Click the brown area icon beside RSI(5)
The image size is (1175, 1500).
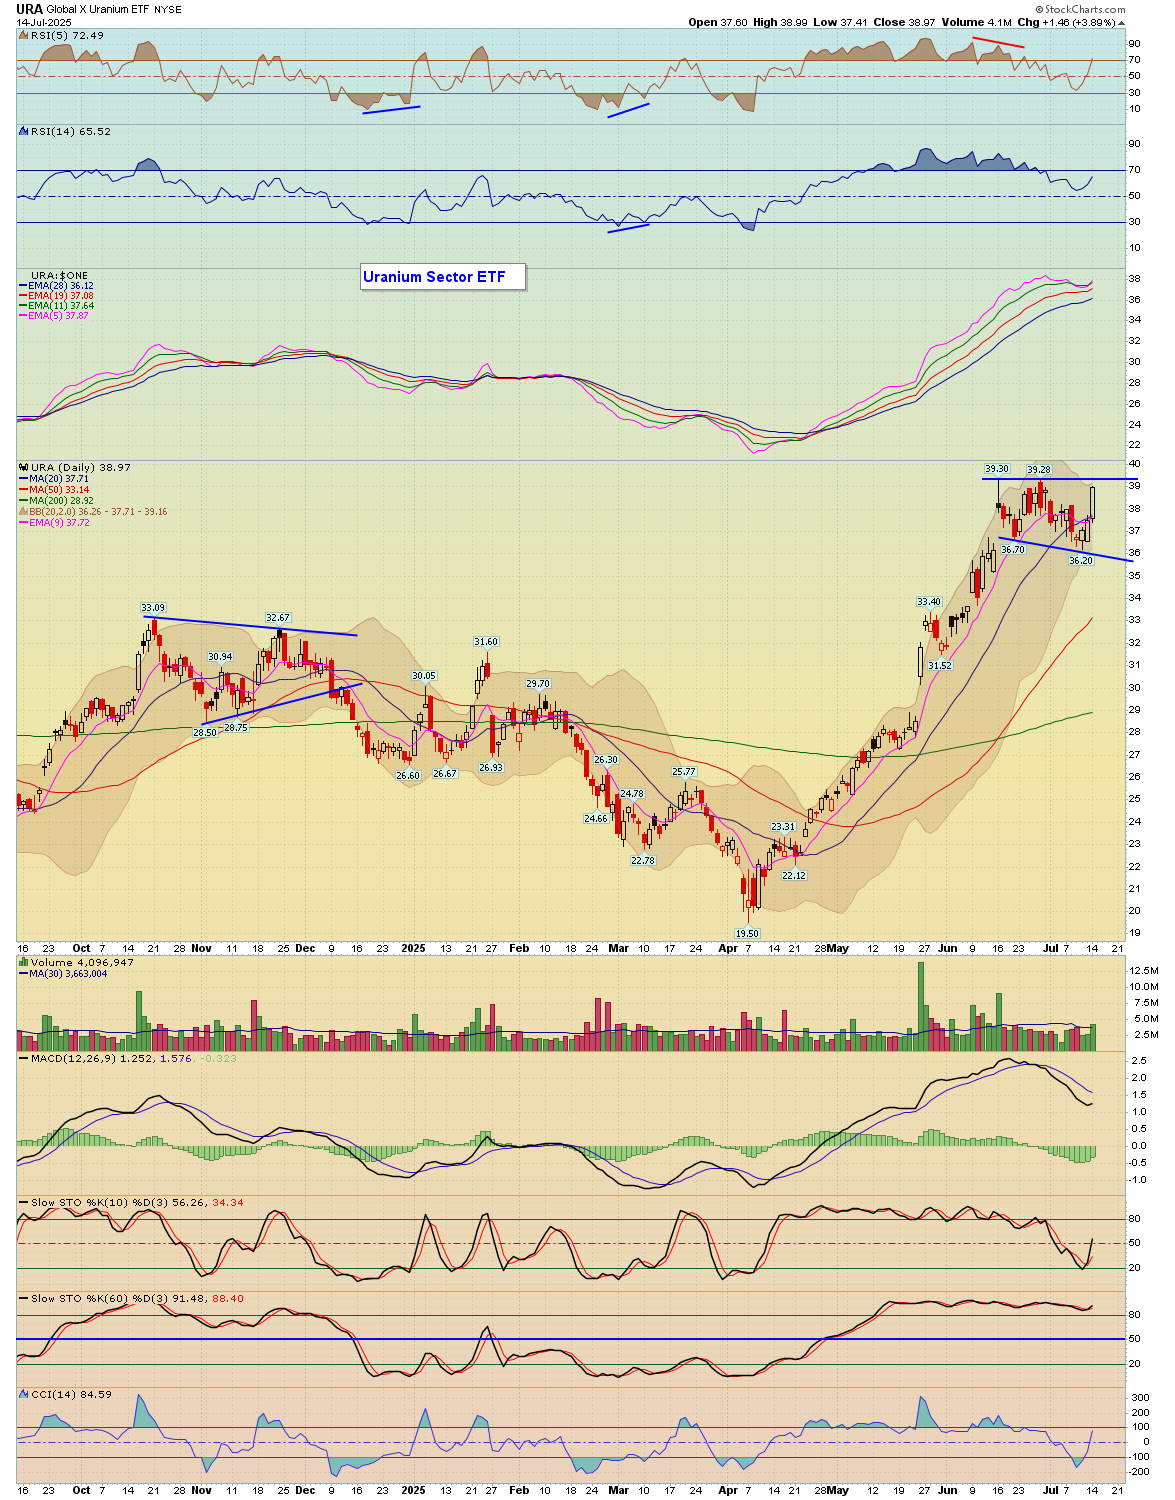pos(24,36)
